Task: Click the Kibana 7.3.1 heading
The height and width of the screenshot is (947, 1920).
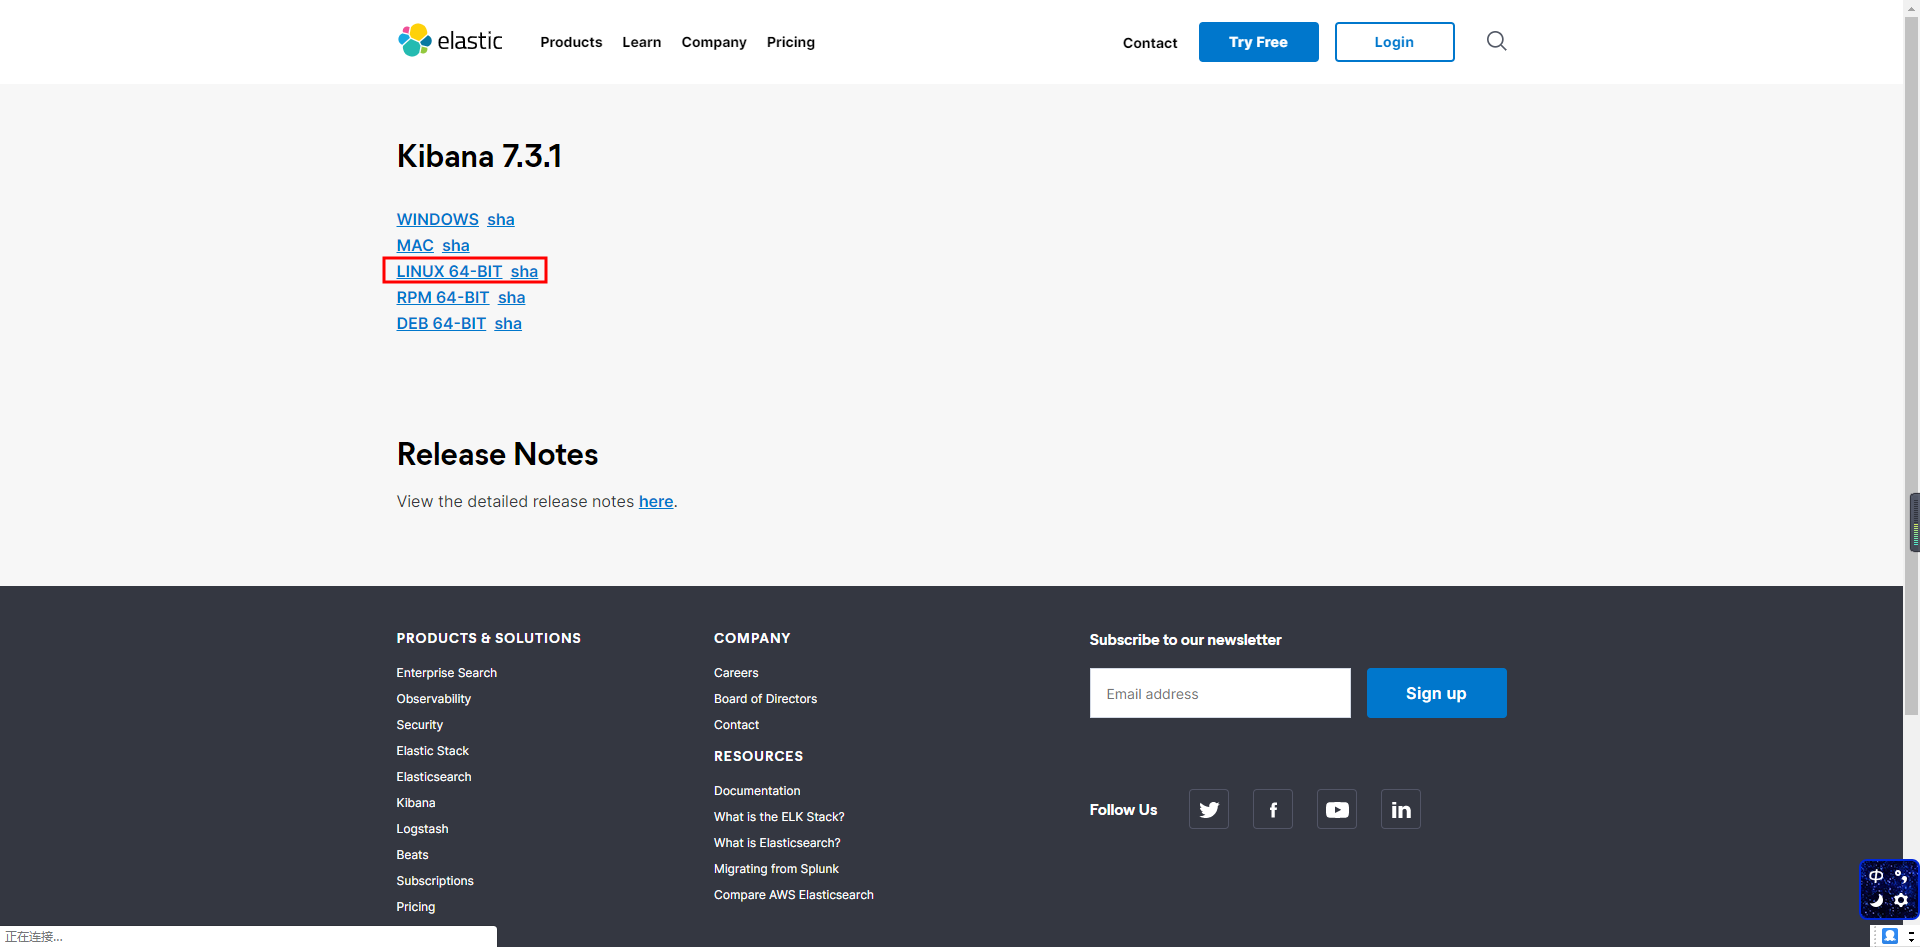Action: coord(479,156)
